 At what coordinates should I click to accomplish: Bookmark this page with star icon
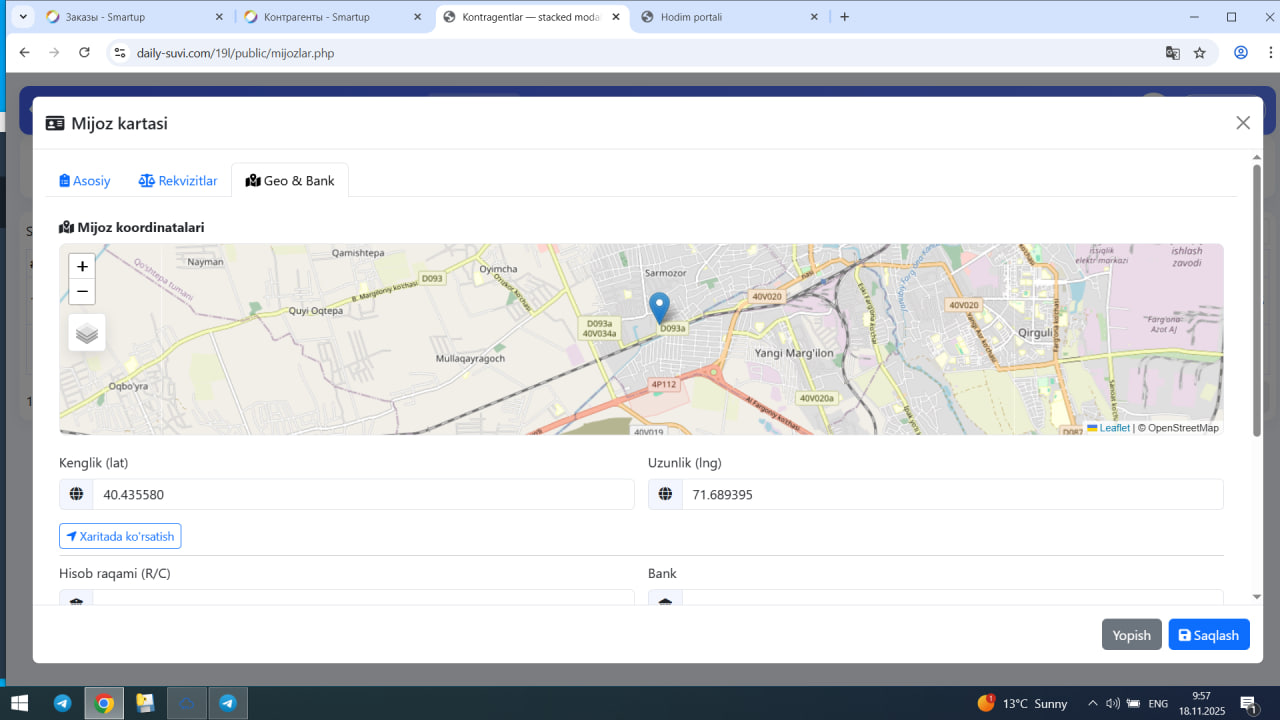pyautogui.click(x=1200, y=53)
